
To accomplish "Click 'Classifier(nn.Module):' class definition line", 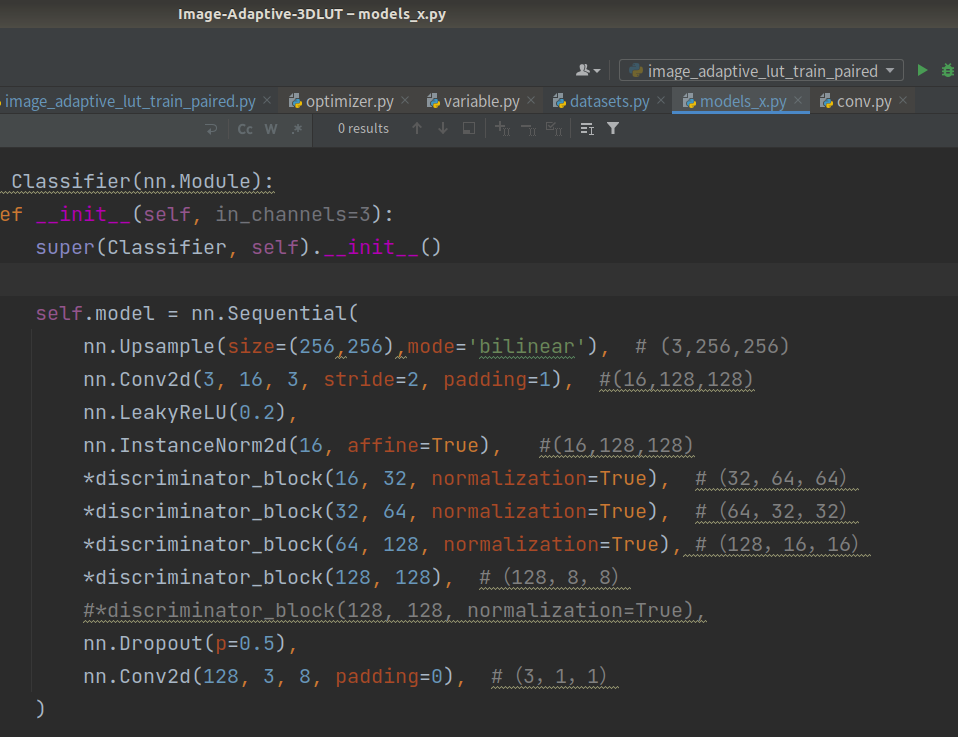I will (142, 182).
